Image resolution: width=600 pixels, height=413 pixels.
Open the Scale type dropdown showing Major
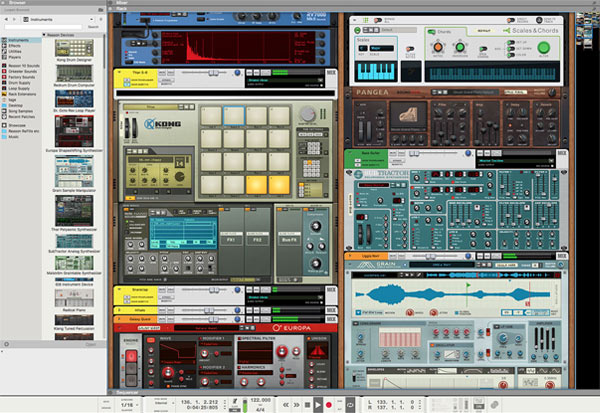point(380,47)
